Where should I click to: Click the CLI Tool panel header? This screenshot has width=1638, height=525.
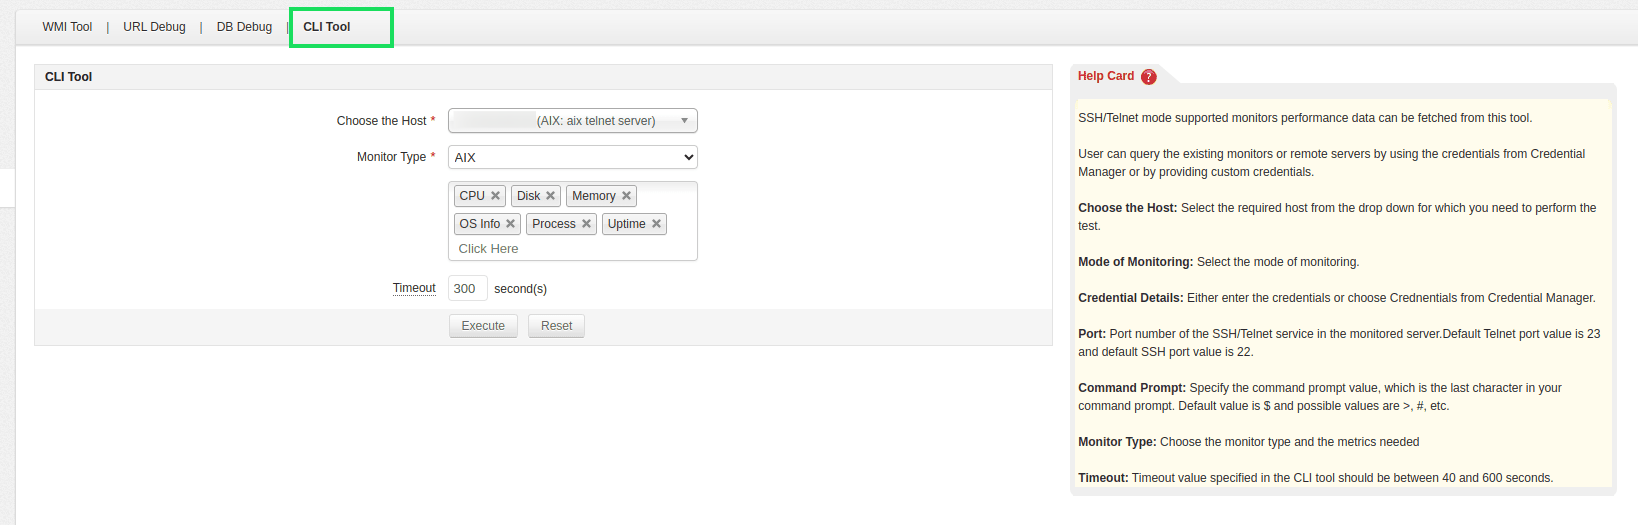pos(69,77)
